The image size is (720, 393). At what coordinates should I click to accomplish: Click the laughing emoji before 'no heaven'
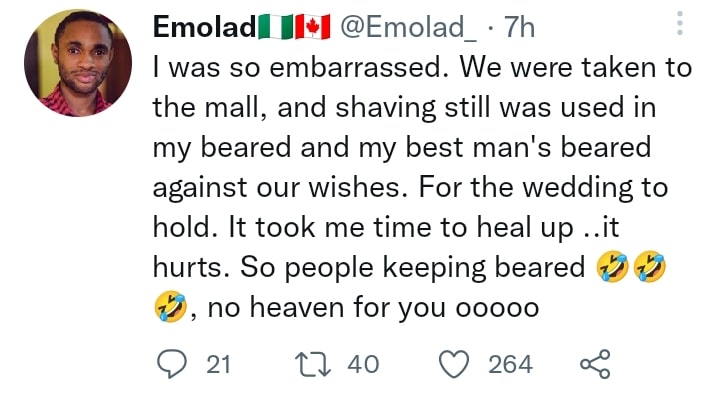pyautogui.click(x=170, y=306)
